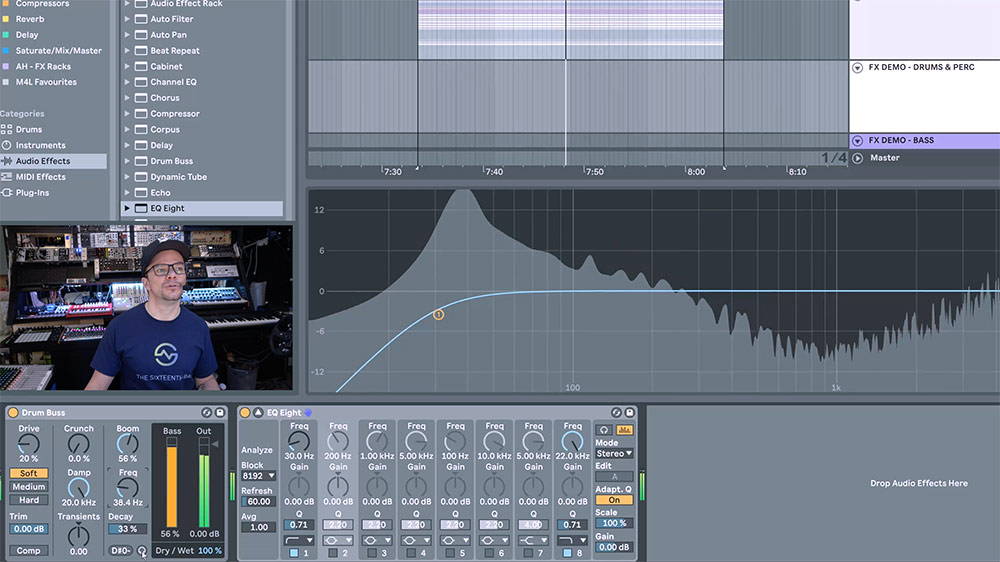This screenshot has height=562, width=1000.
Task: Enable EQ Eight band 2 activator
Action: click(333, 553)
